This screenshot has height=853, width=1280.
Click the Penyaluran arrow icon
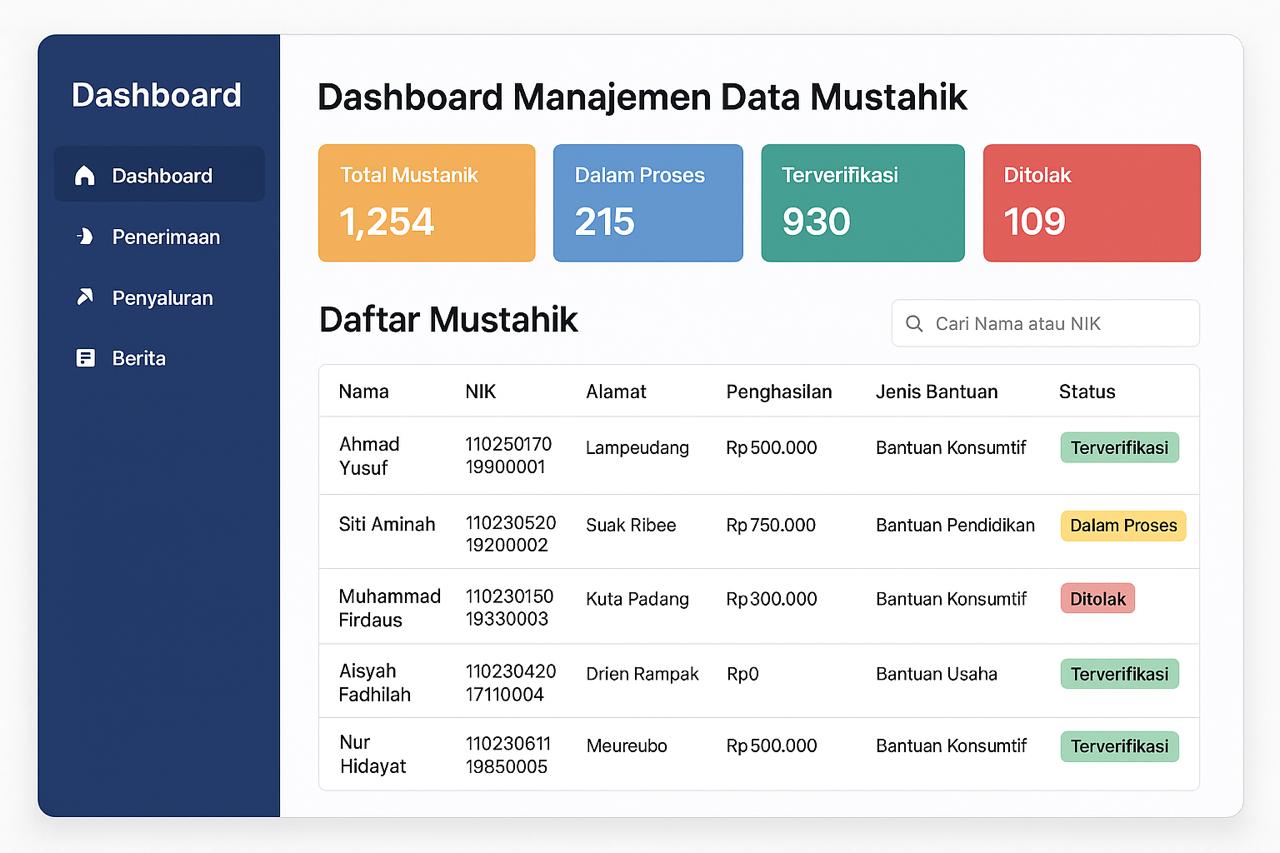[x=85, y=297]
